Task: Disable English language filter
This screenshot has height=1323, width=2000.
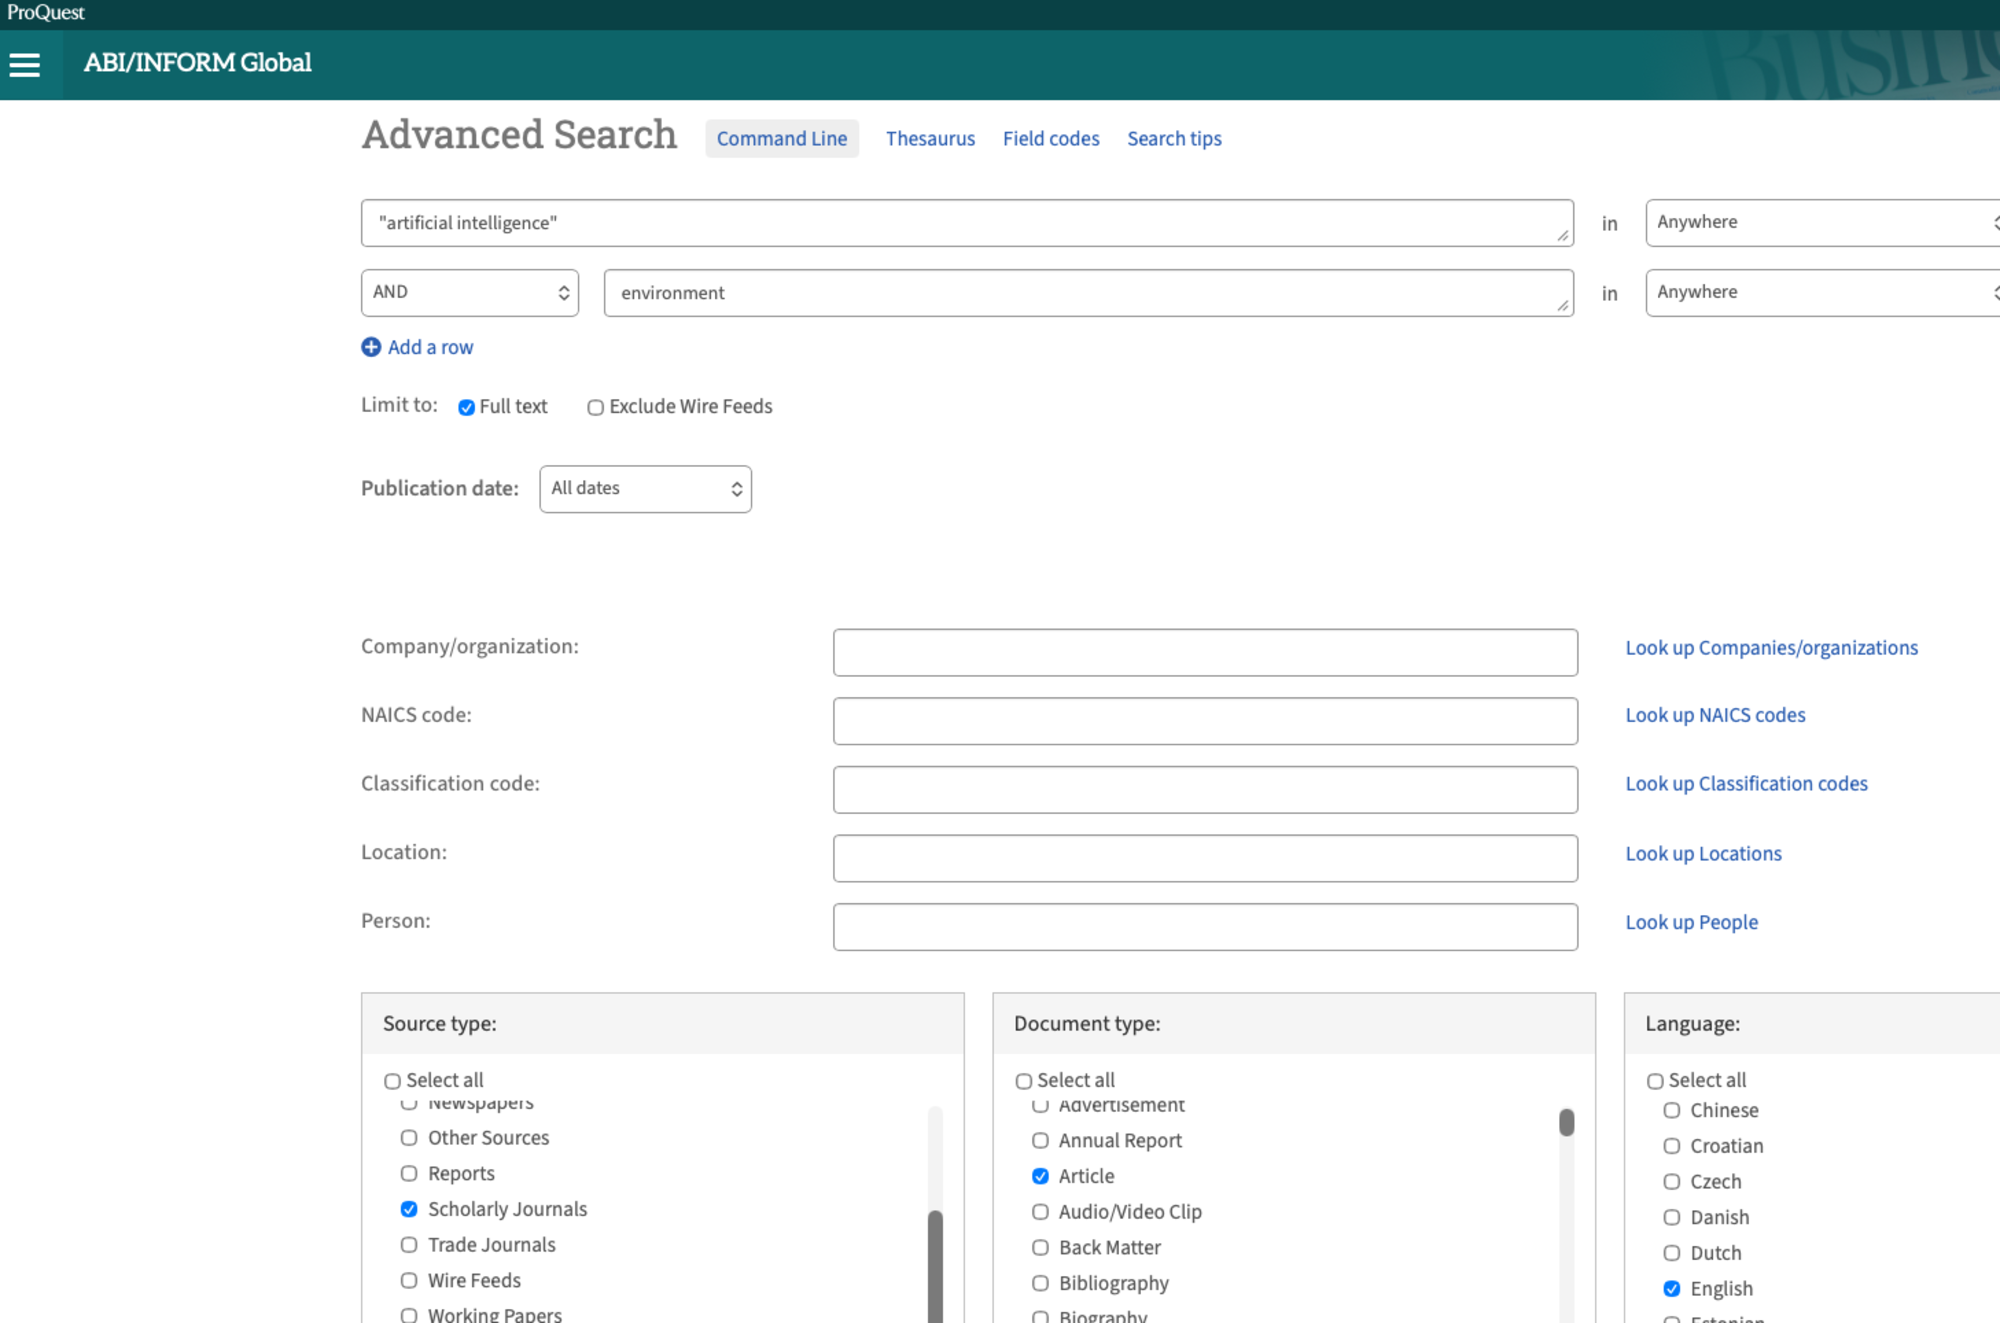Action: pos(1672,1288)
